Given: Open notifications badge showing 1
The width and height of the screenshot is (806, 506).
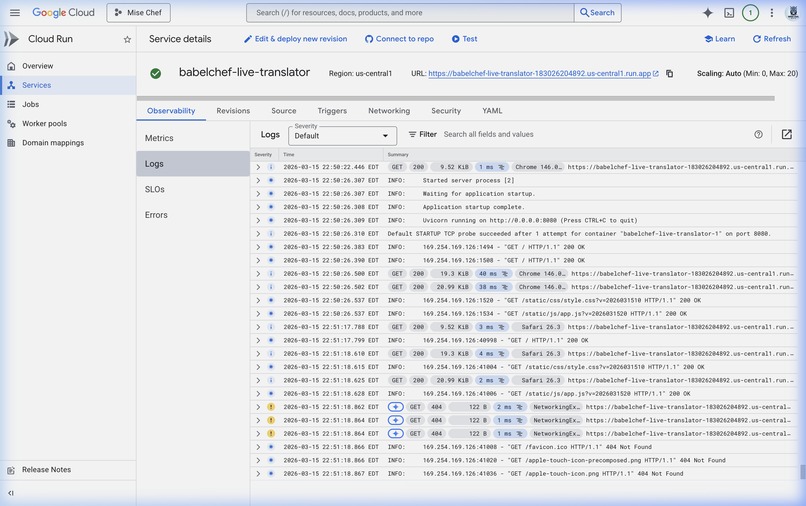Looking at the screenshot, I should coord(750,13).
